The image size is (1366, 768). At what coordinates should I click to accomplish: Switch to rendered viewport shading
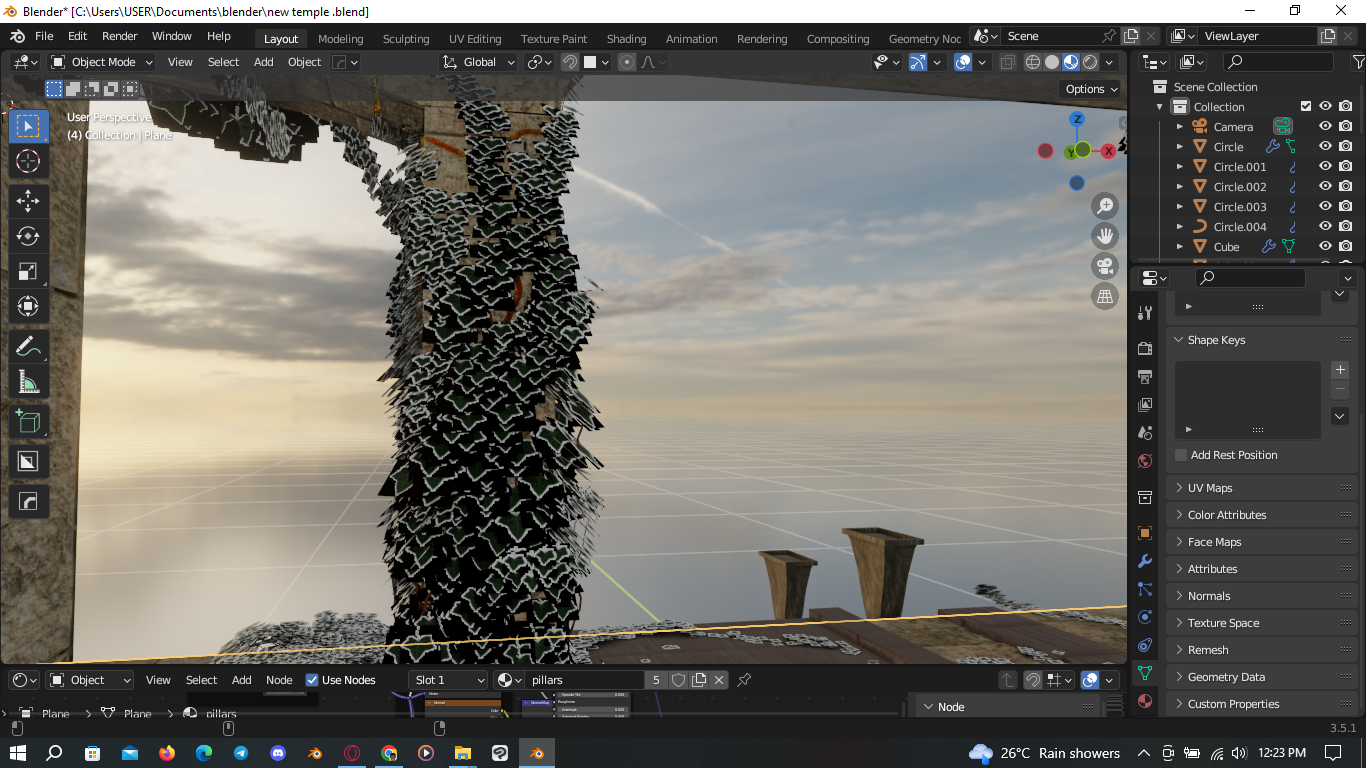point(1090,62)
